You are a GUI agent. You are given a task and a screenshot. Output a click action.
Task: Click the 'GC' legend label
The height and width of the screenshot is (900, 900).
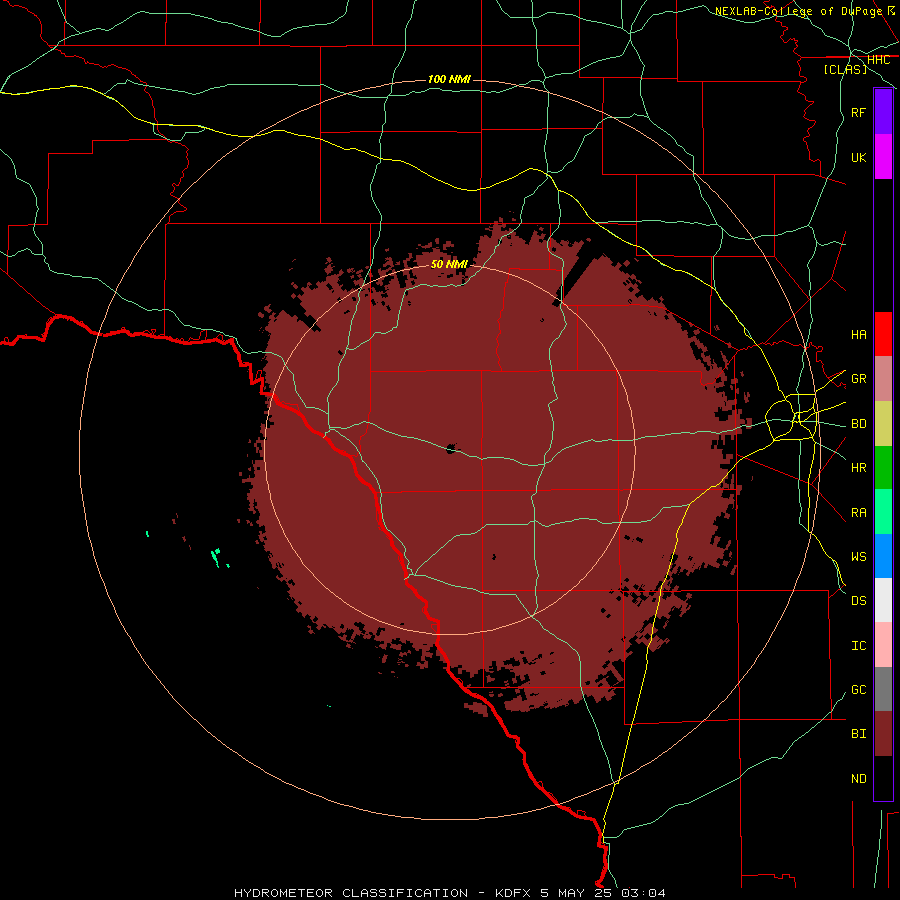click(858, 689)
